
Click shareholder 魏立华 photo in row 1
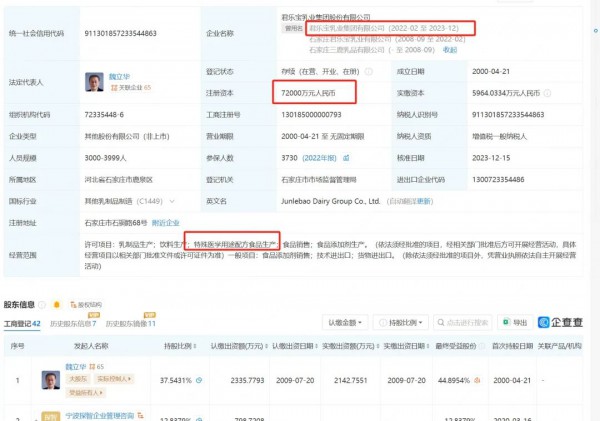(x=51, y=380)
